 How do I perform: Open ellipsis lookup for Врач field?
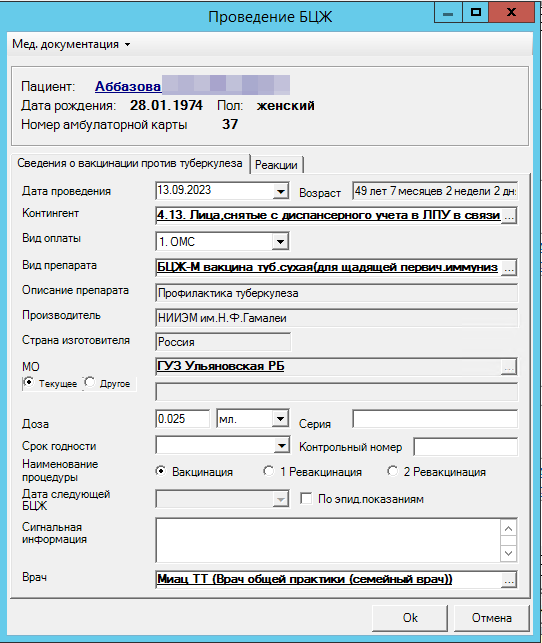click(x=509, y=580)
